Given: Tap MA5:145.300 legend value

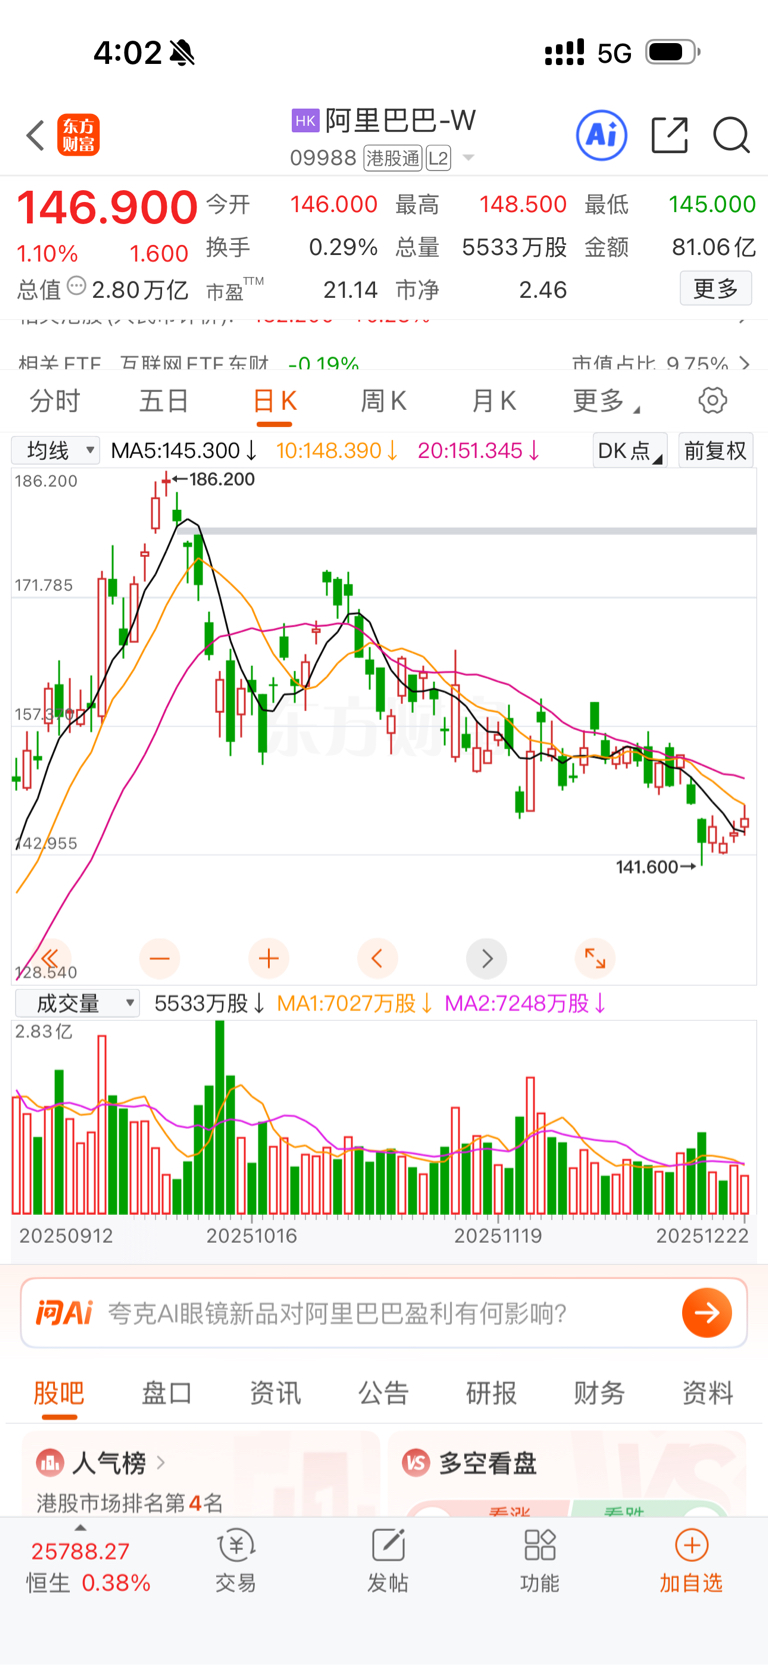Looking at the screenshot, I should 184,451.
